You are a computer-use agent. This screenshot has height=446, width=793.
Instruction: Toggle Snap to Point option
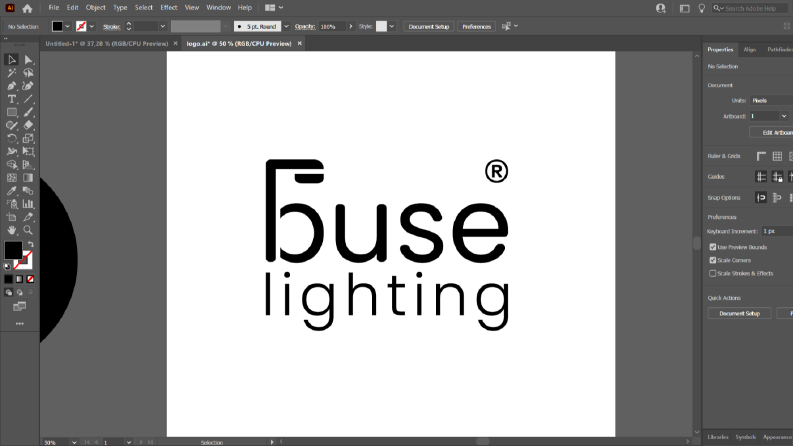(761, 198)
